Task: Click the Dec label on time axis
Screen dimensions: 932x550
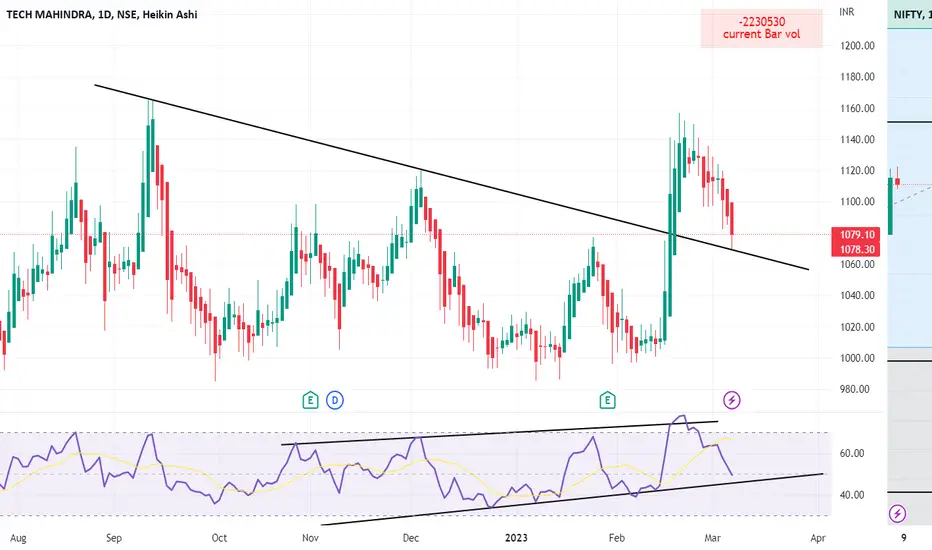Action: (411, 538)
